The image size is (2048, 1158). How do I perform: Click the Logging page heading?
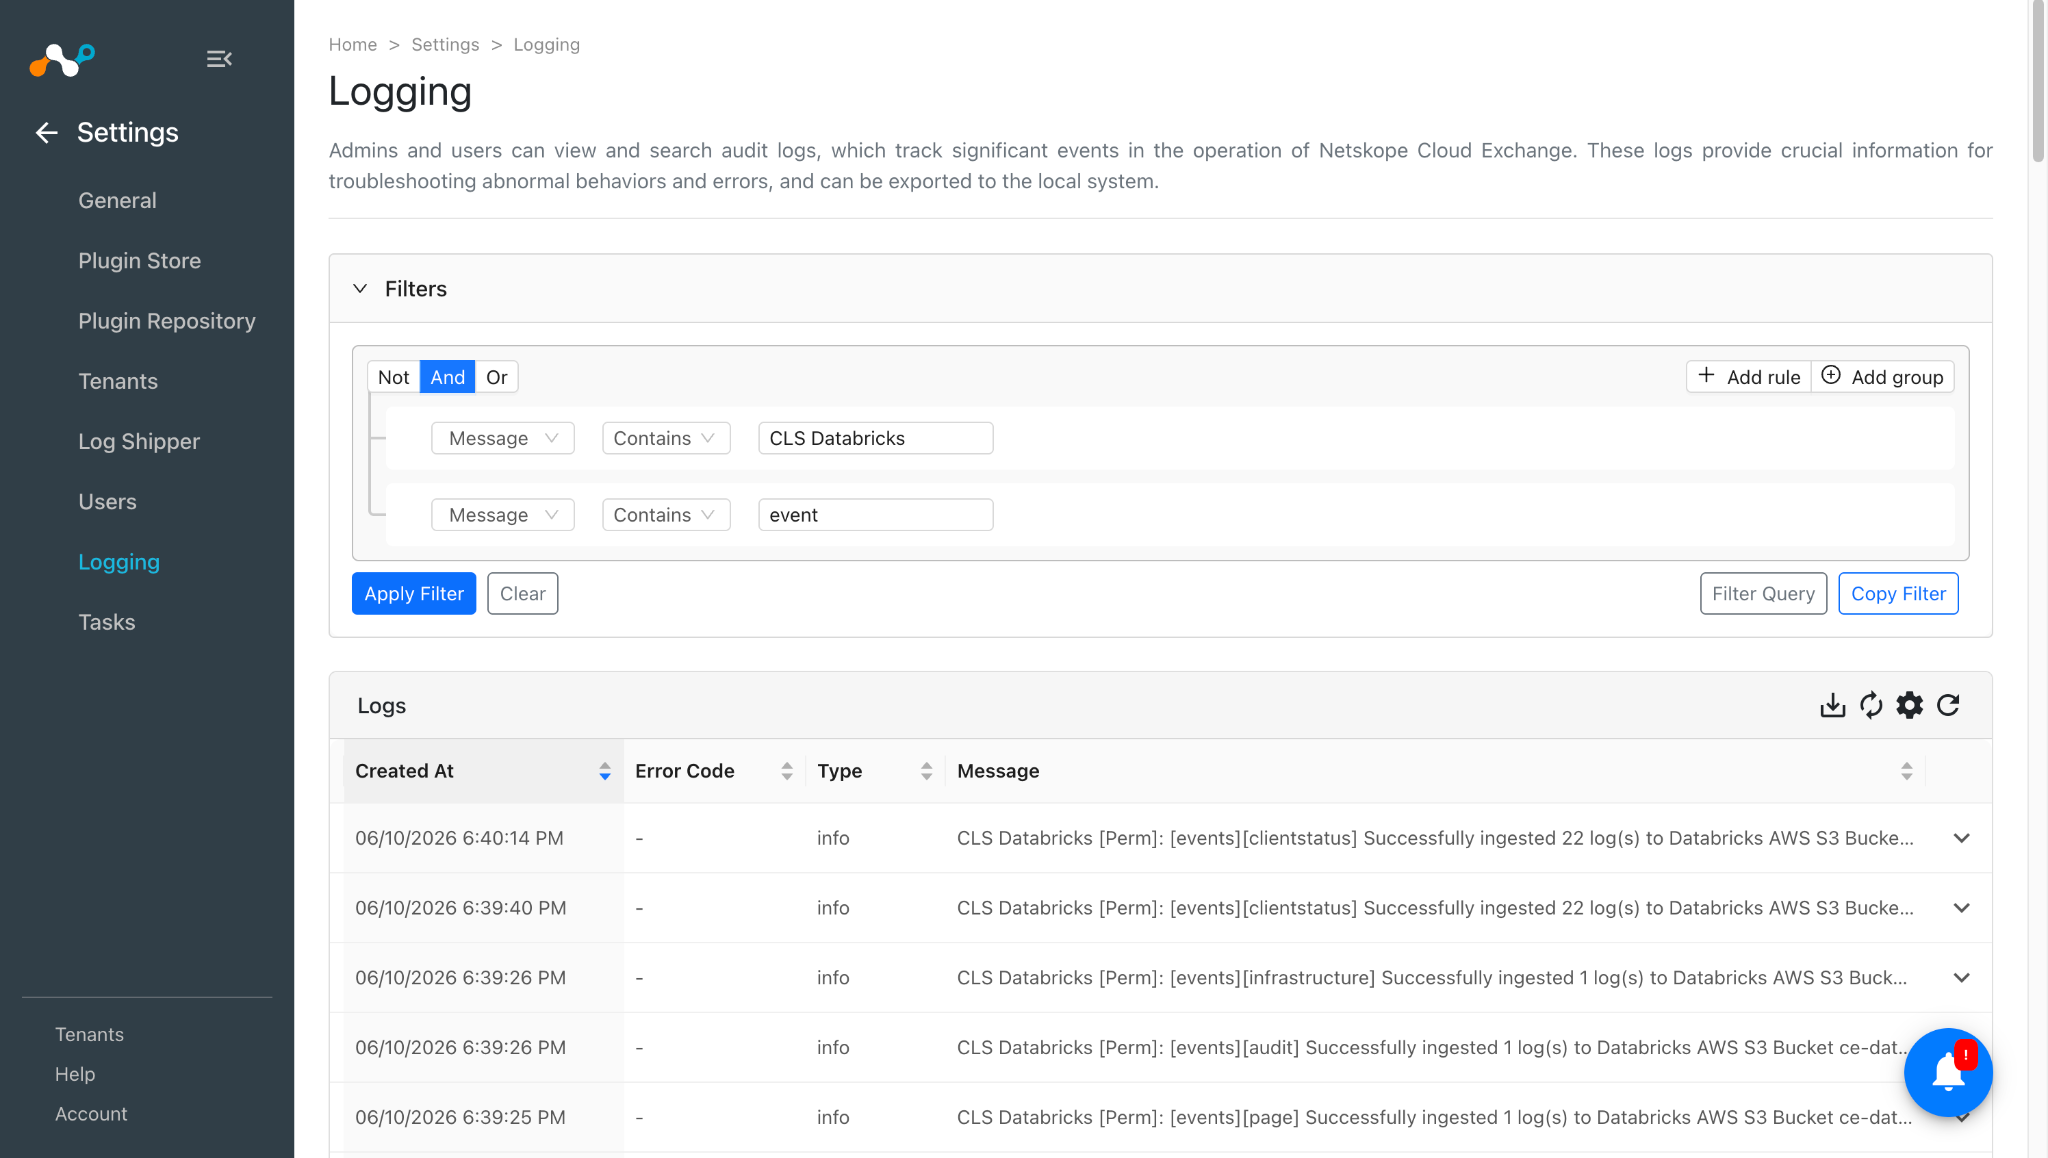click(x=400, y=92)
